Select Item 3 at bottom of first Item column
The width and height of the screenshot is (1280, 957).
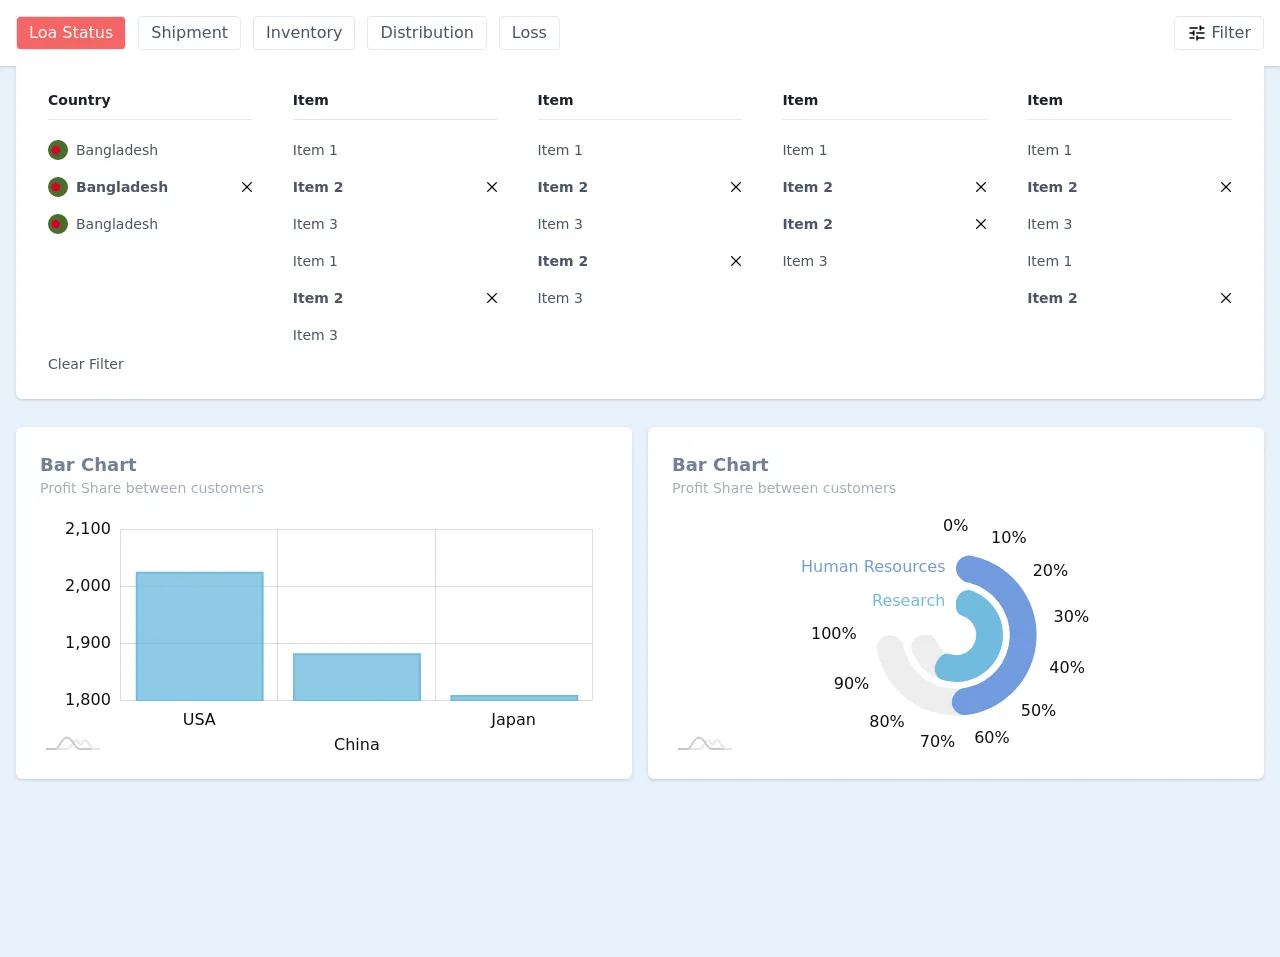tap(315, 335)
